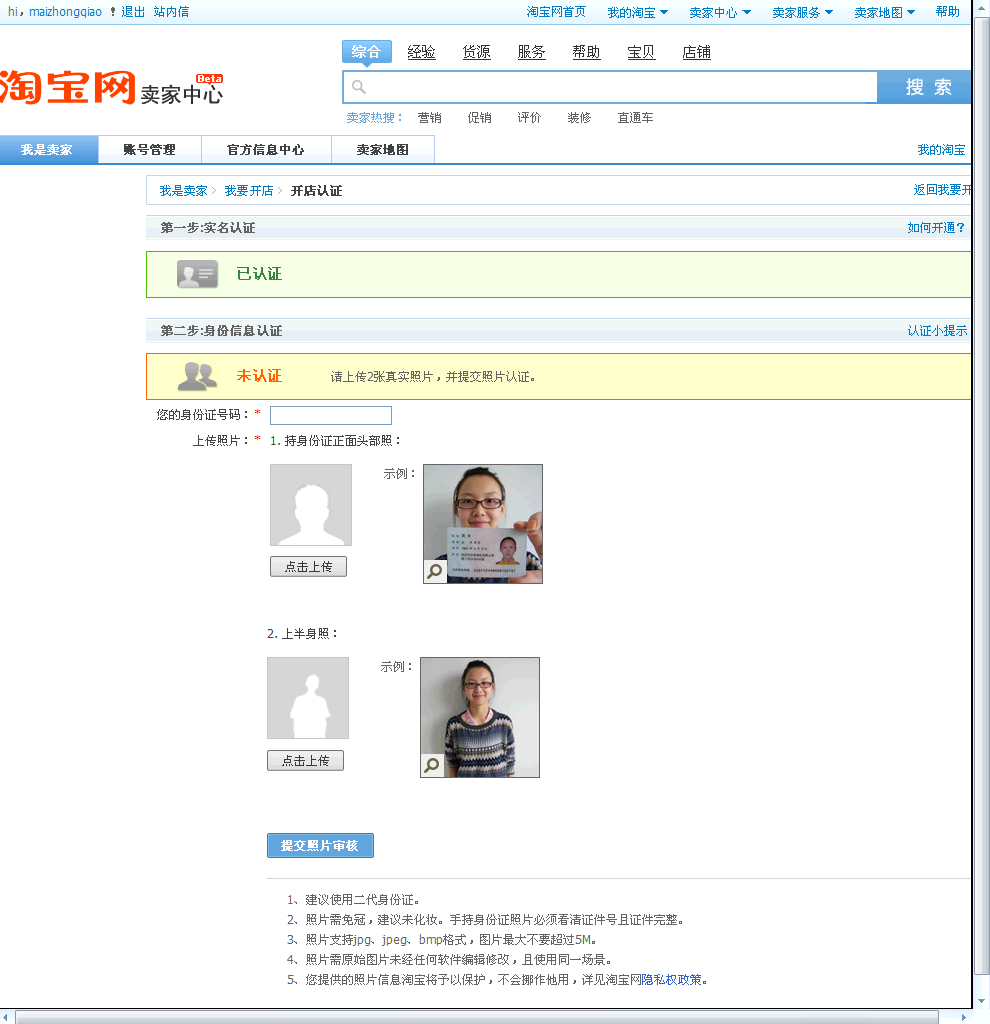The width and height of the screenshot is (990, 1024).
Task: Expand the 卖家地图 dropdown in top bar
Action: pos(885,12)
